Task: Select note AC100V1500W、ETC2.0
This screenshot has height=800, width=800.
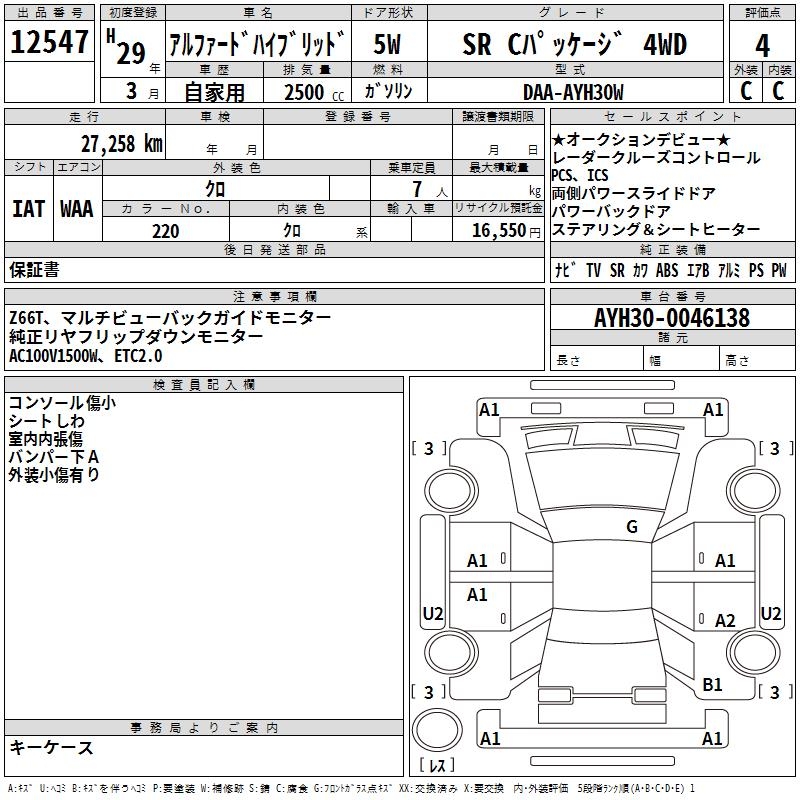Action: pyautogui.click(x=86, y=355)
